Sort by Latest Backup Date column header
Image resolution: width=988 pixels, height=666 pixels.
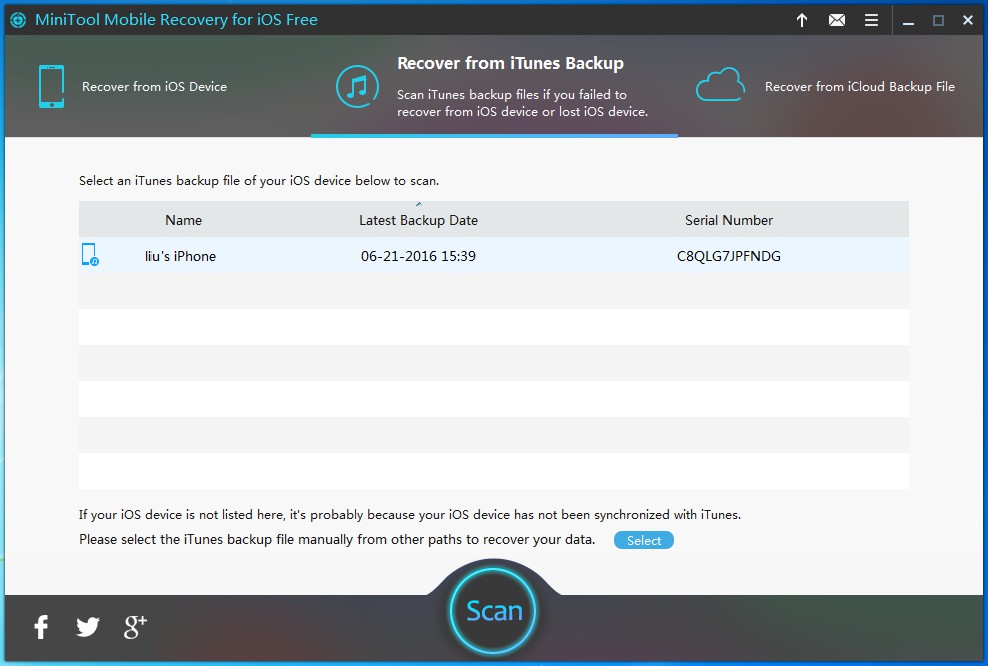click(418, 220)
